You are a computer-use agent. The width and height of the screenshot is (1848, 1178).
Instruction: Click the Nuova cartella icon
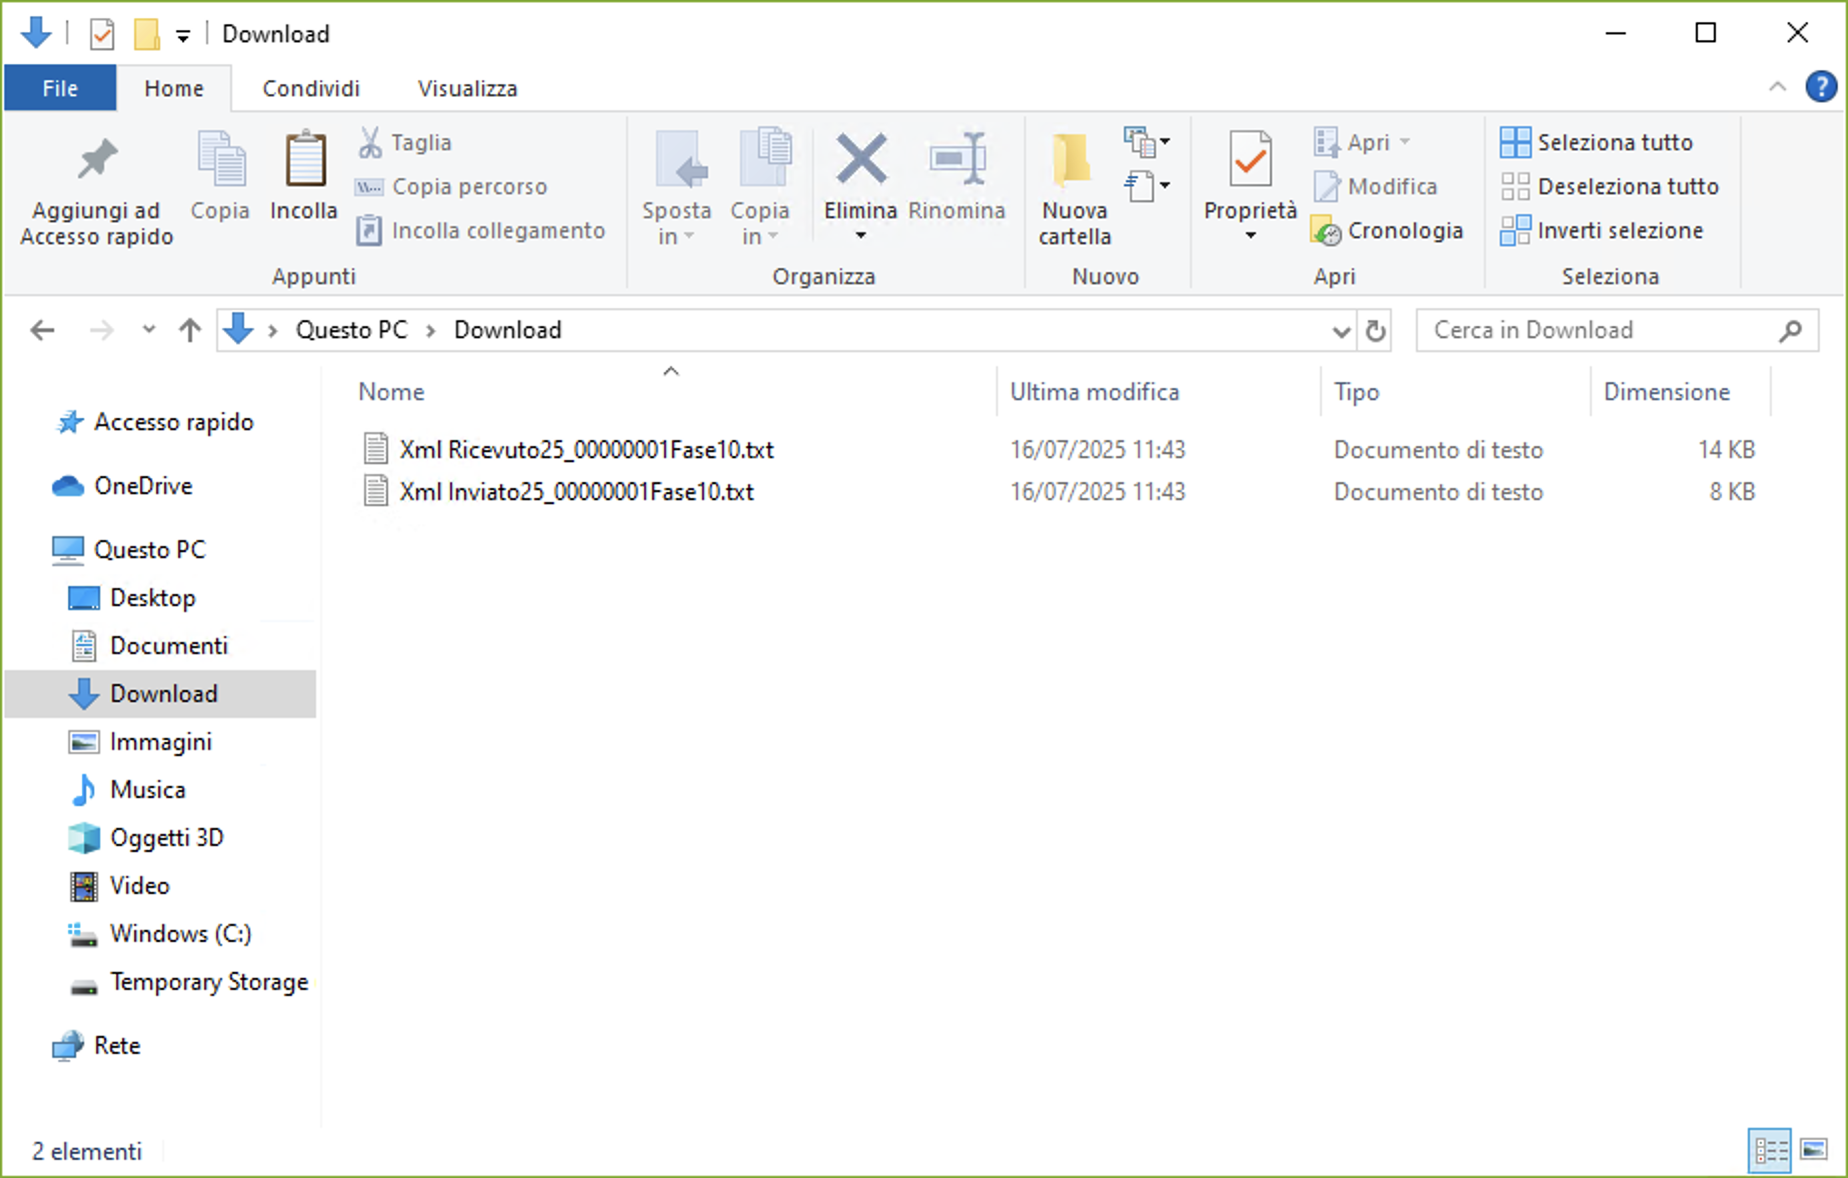[x=1072, y=160]
